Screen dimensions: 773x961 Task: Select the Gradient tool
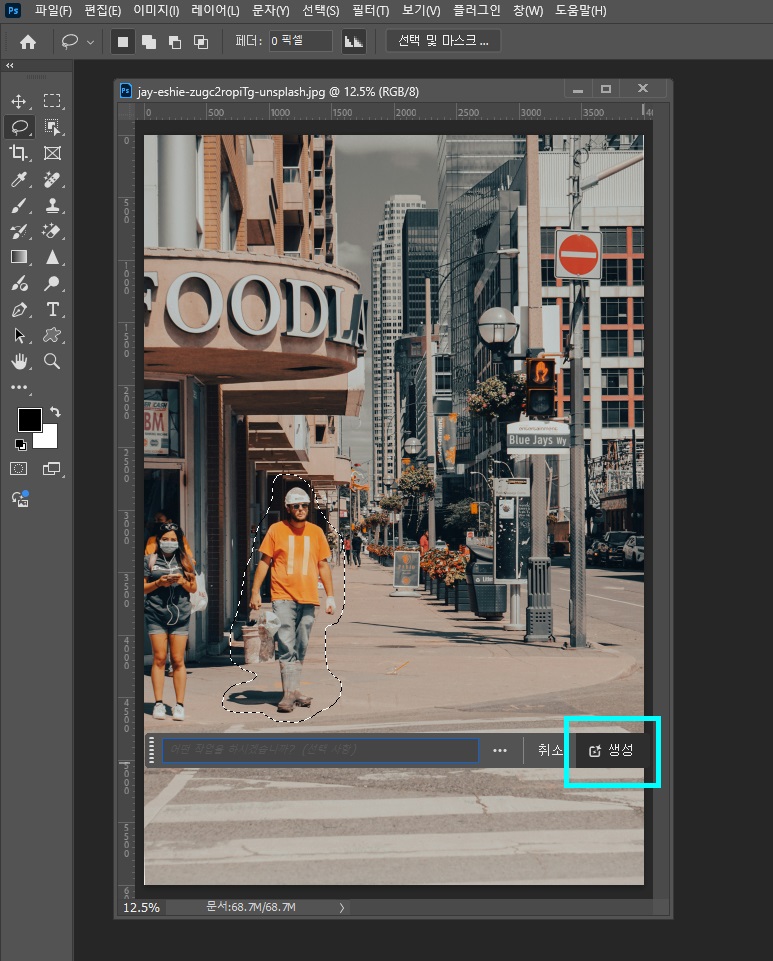tap(19, 257)
